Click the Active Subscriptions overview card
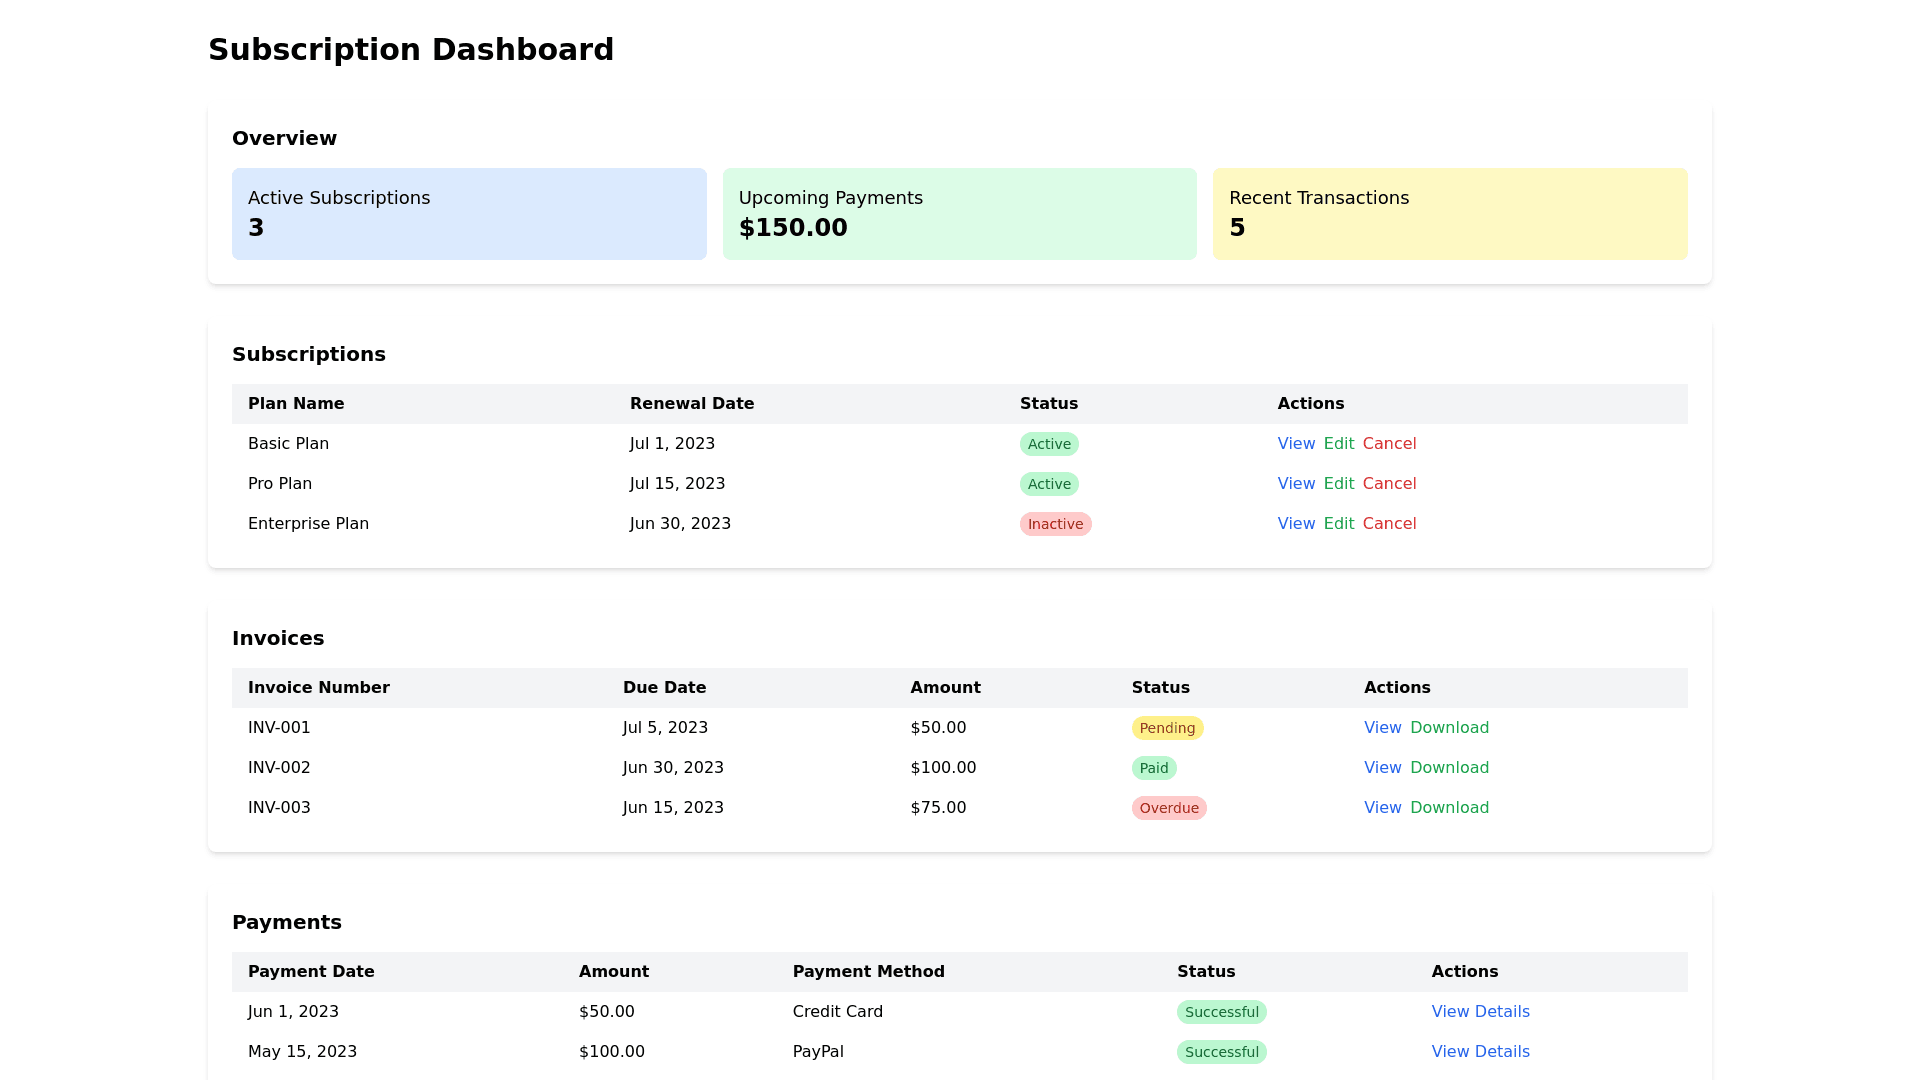 coord(469,214)
